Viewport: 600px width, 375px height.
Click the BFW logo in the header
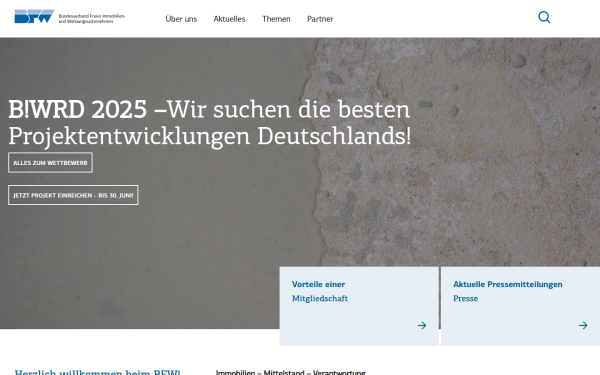click(x=34, y=16)
